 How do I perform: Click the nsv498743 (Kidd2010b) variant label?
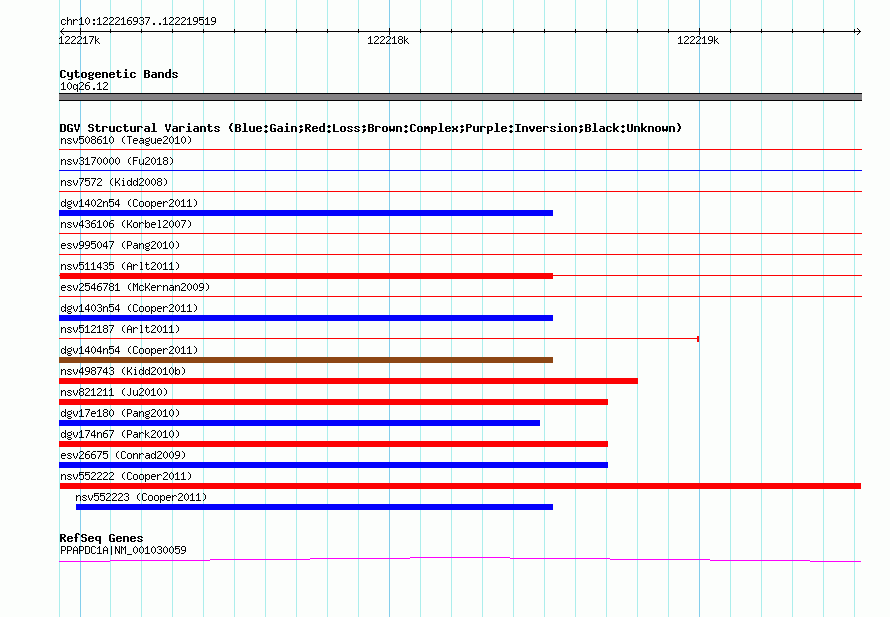pyautogui.click(x=123, y=371)
